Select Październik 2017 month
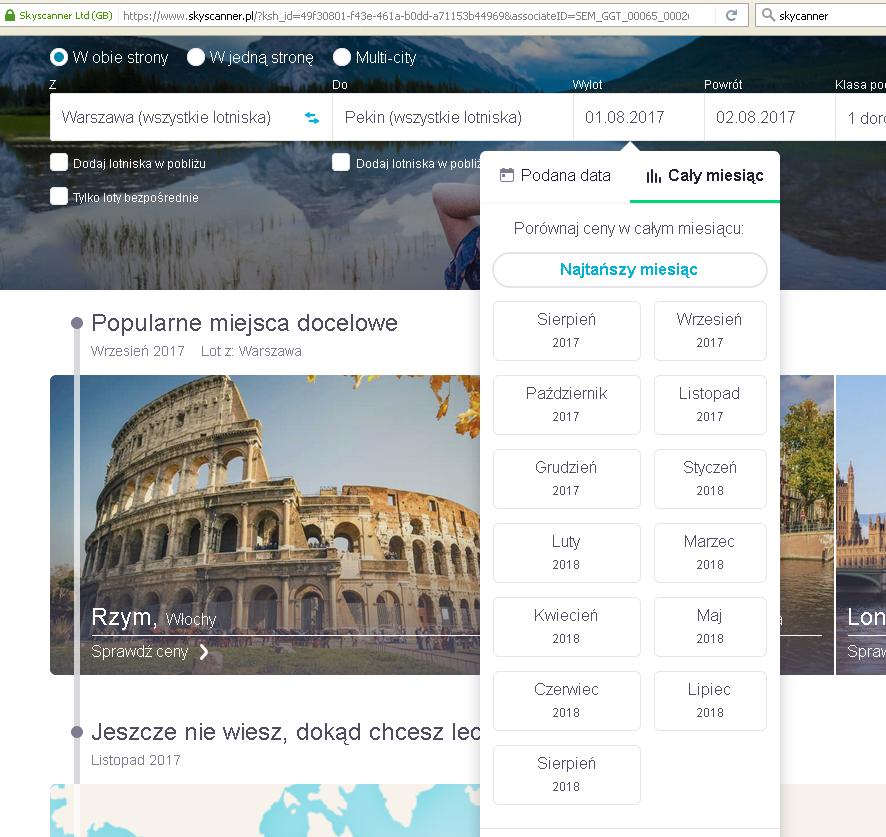Image resolution: width=886 pixels, height=837 pixels. (566, 405)
